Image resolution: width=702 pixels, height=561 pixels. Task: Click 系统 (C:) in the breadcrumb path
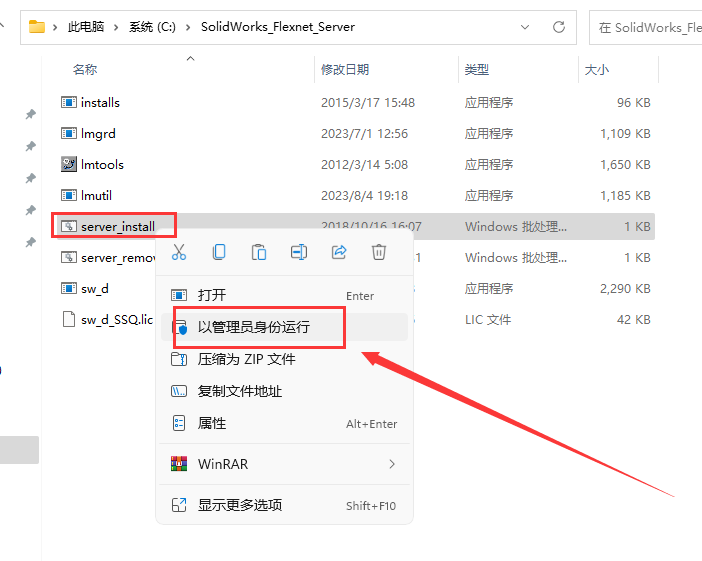[x=153, y=27]
